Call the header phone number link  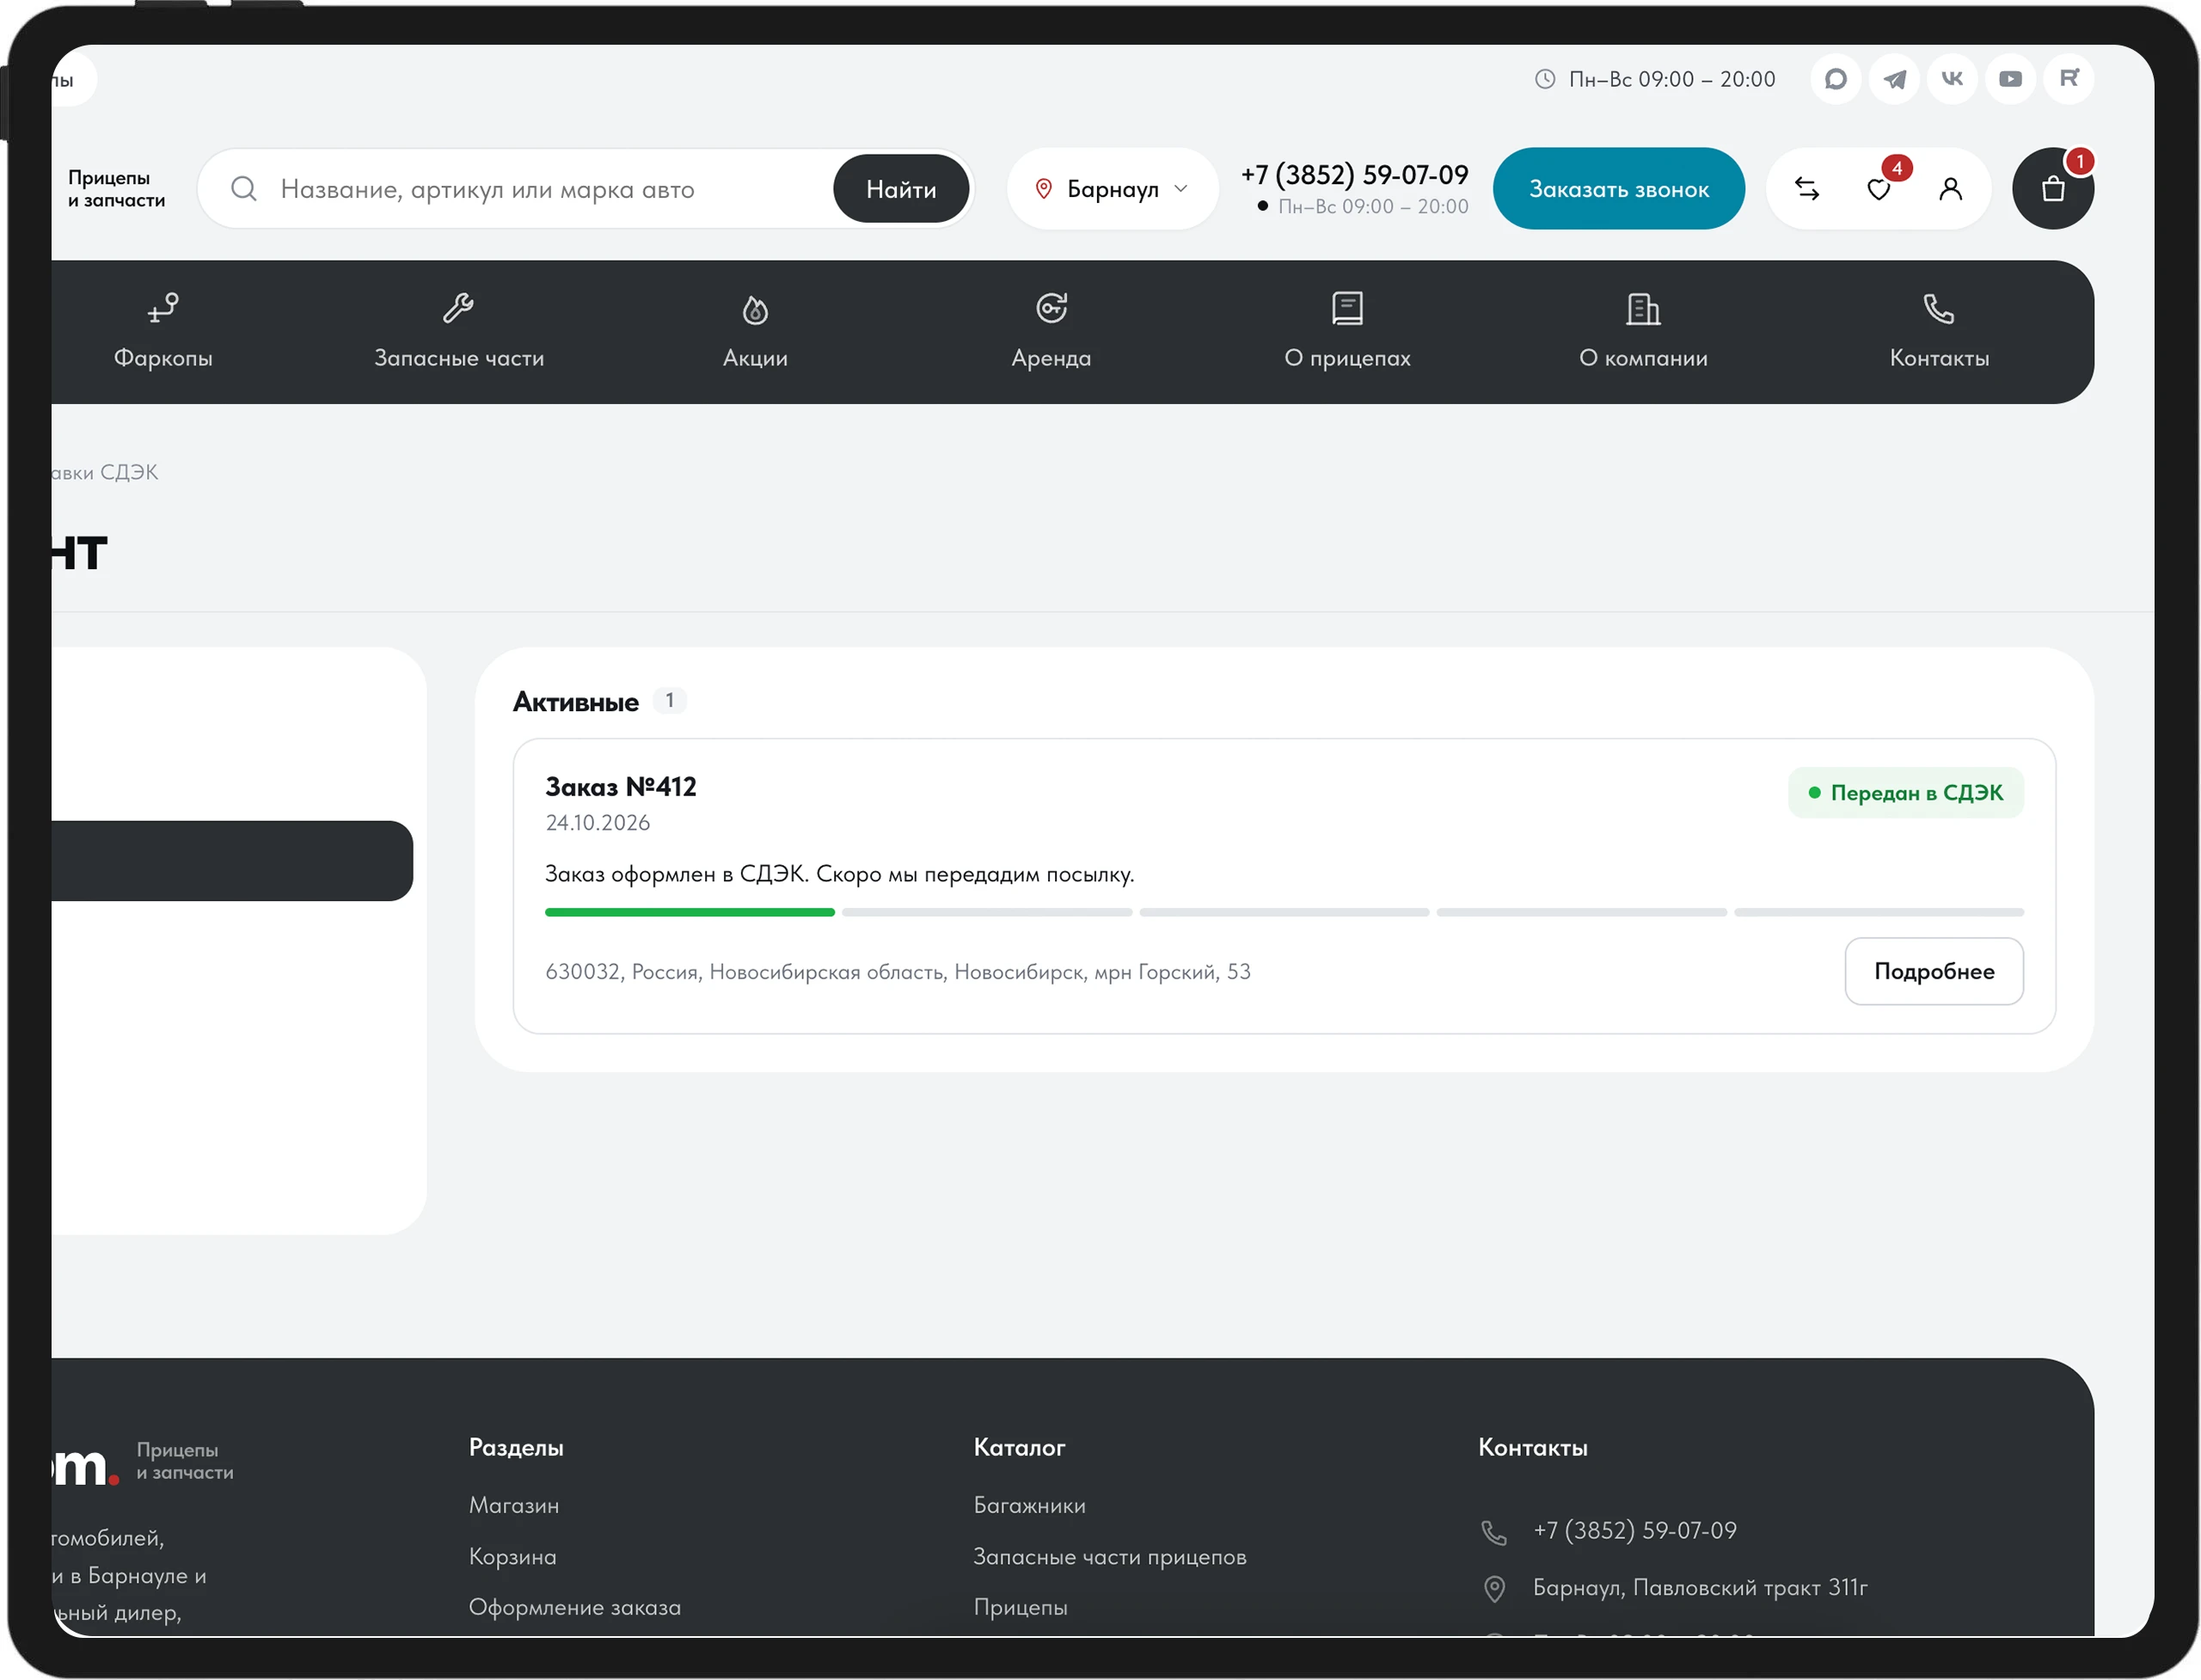click(1355, 175)
